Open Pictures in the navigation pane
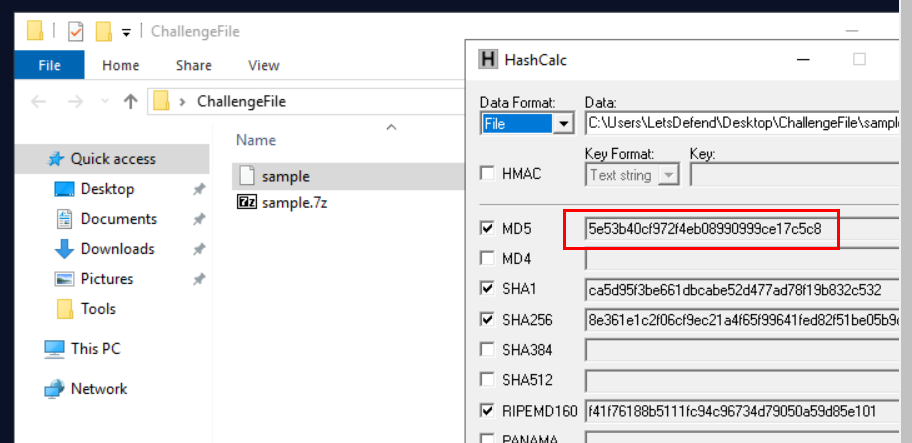This screenshot has width=912, height=443. point(106,279)
